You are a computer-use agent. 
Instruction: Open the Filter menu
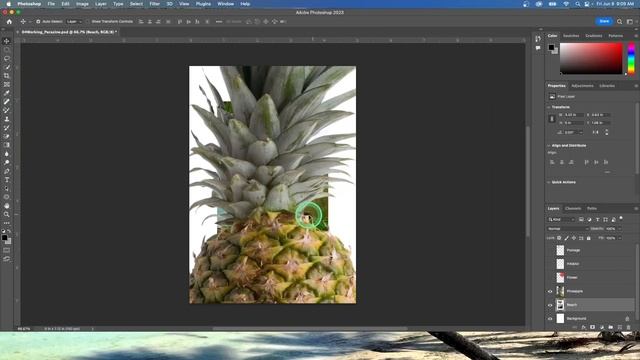tap(154, 4)
